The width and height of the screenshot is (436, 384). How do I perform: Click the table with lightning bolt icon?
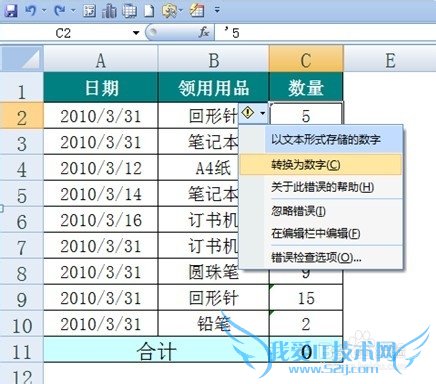[197, 11]
